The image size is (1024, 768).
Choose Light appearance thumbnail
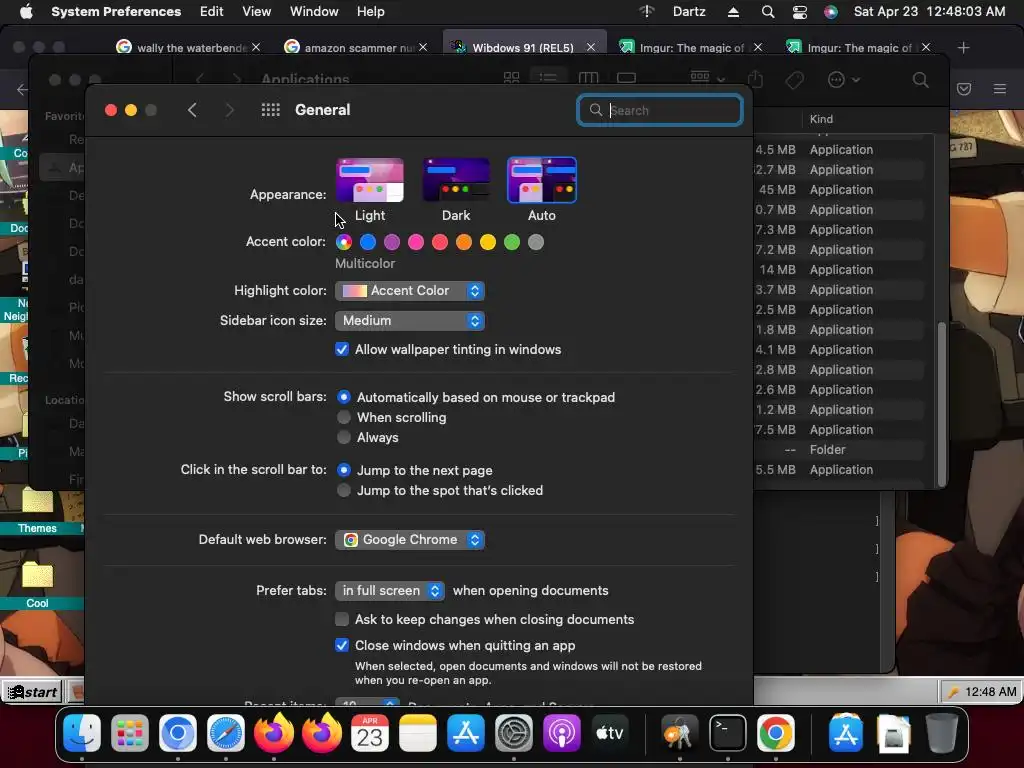370,180
